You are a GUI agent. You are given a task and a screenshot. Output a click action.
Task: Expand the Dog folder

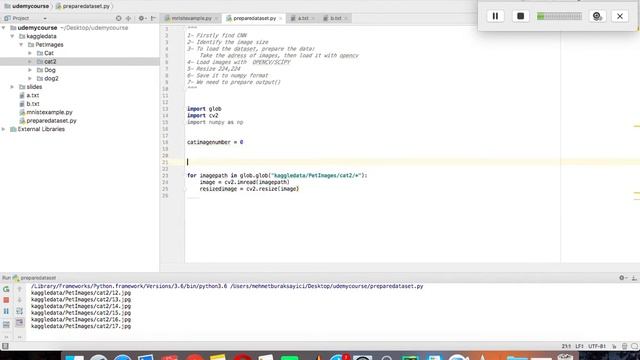point(30,70)
